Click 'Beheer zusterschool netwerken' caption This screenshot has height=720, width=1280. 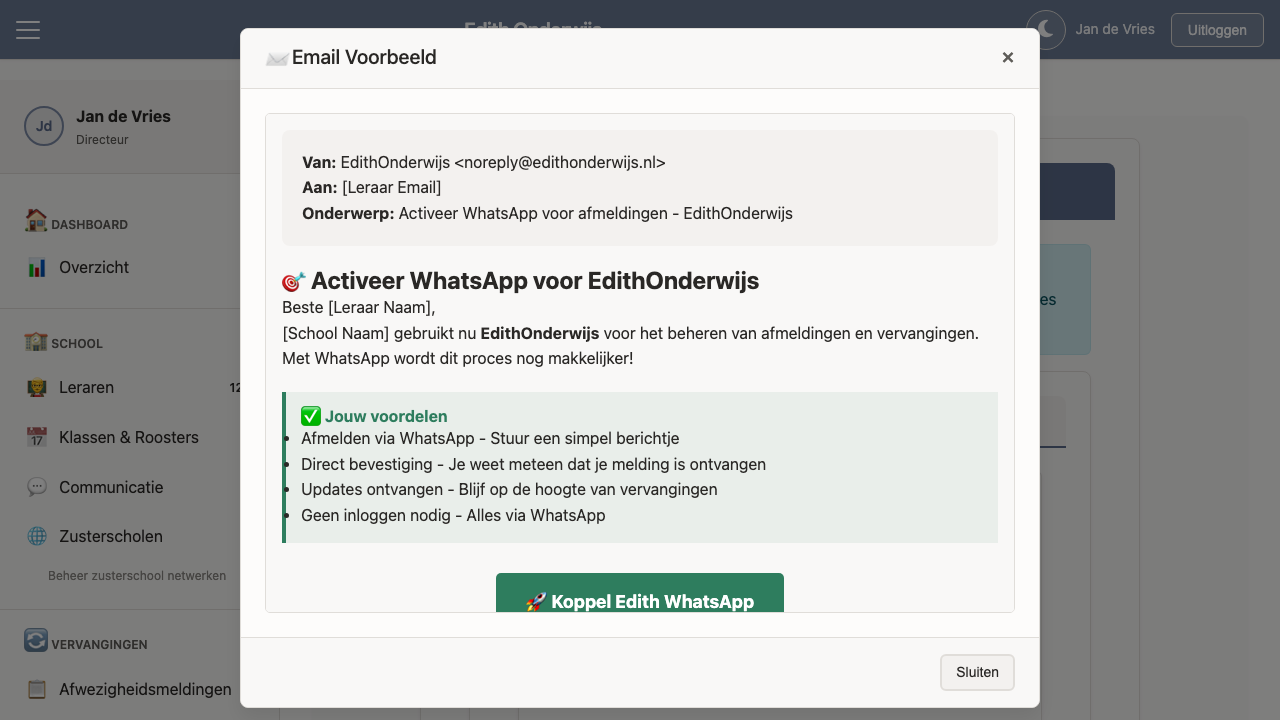[137, 576]
